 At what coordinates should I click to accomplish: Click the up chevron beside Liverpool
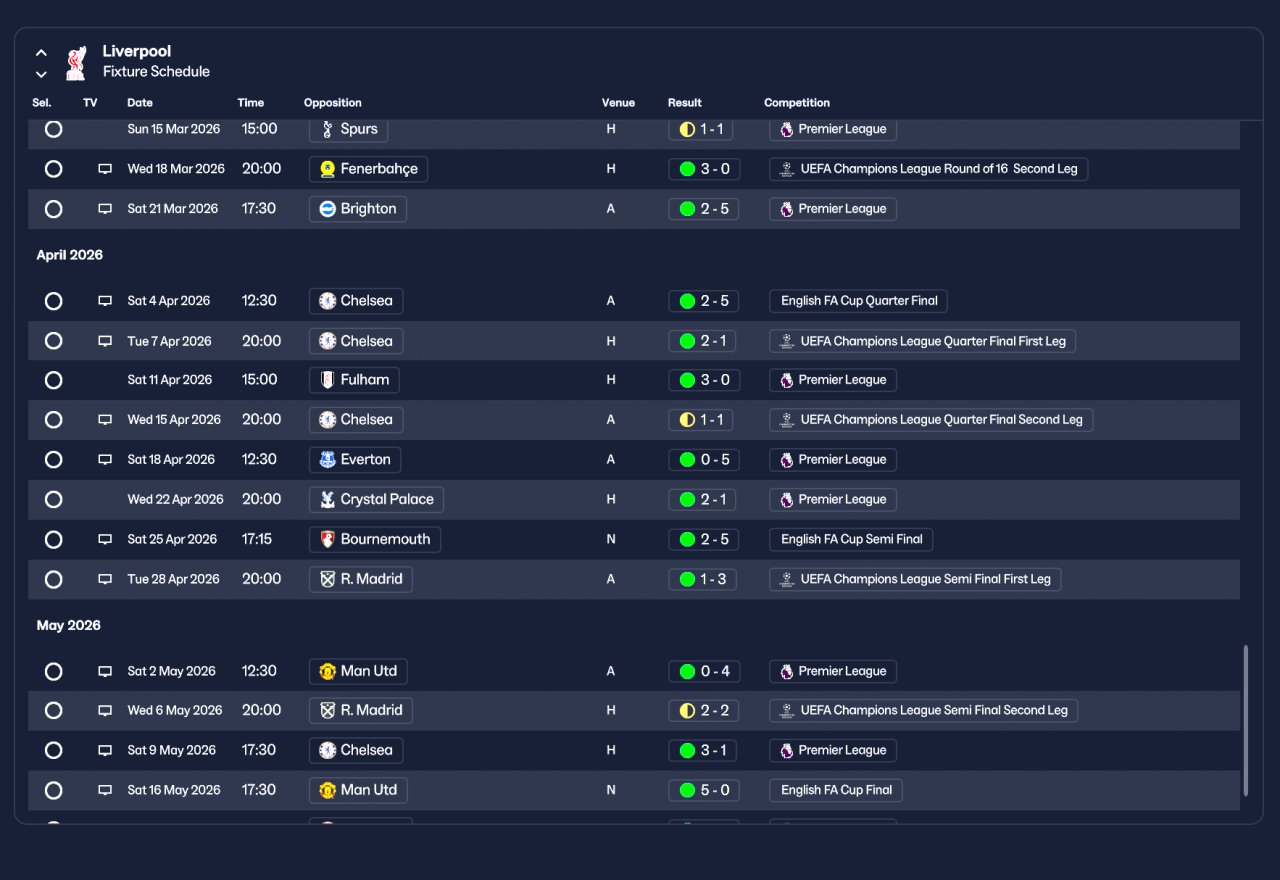(x=41, y=53)
